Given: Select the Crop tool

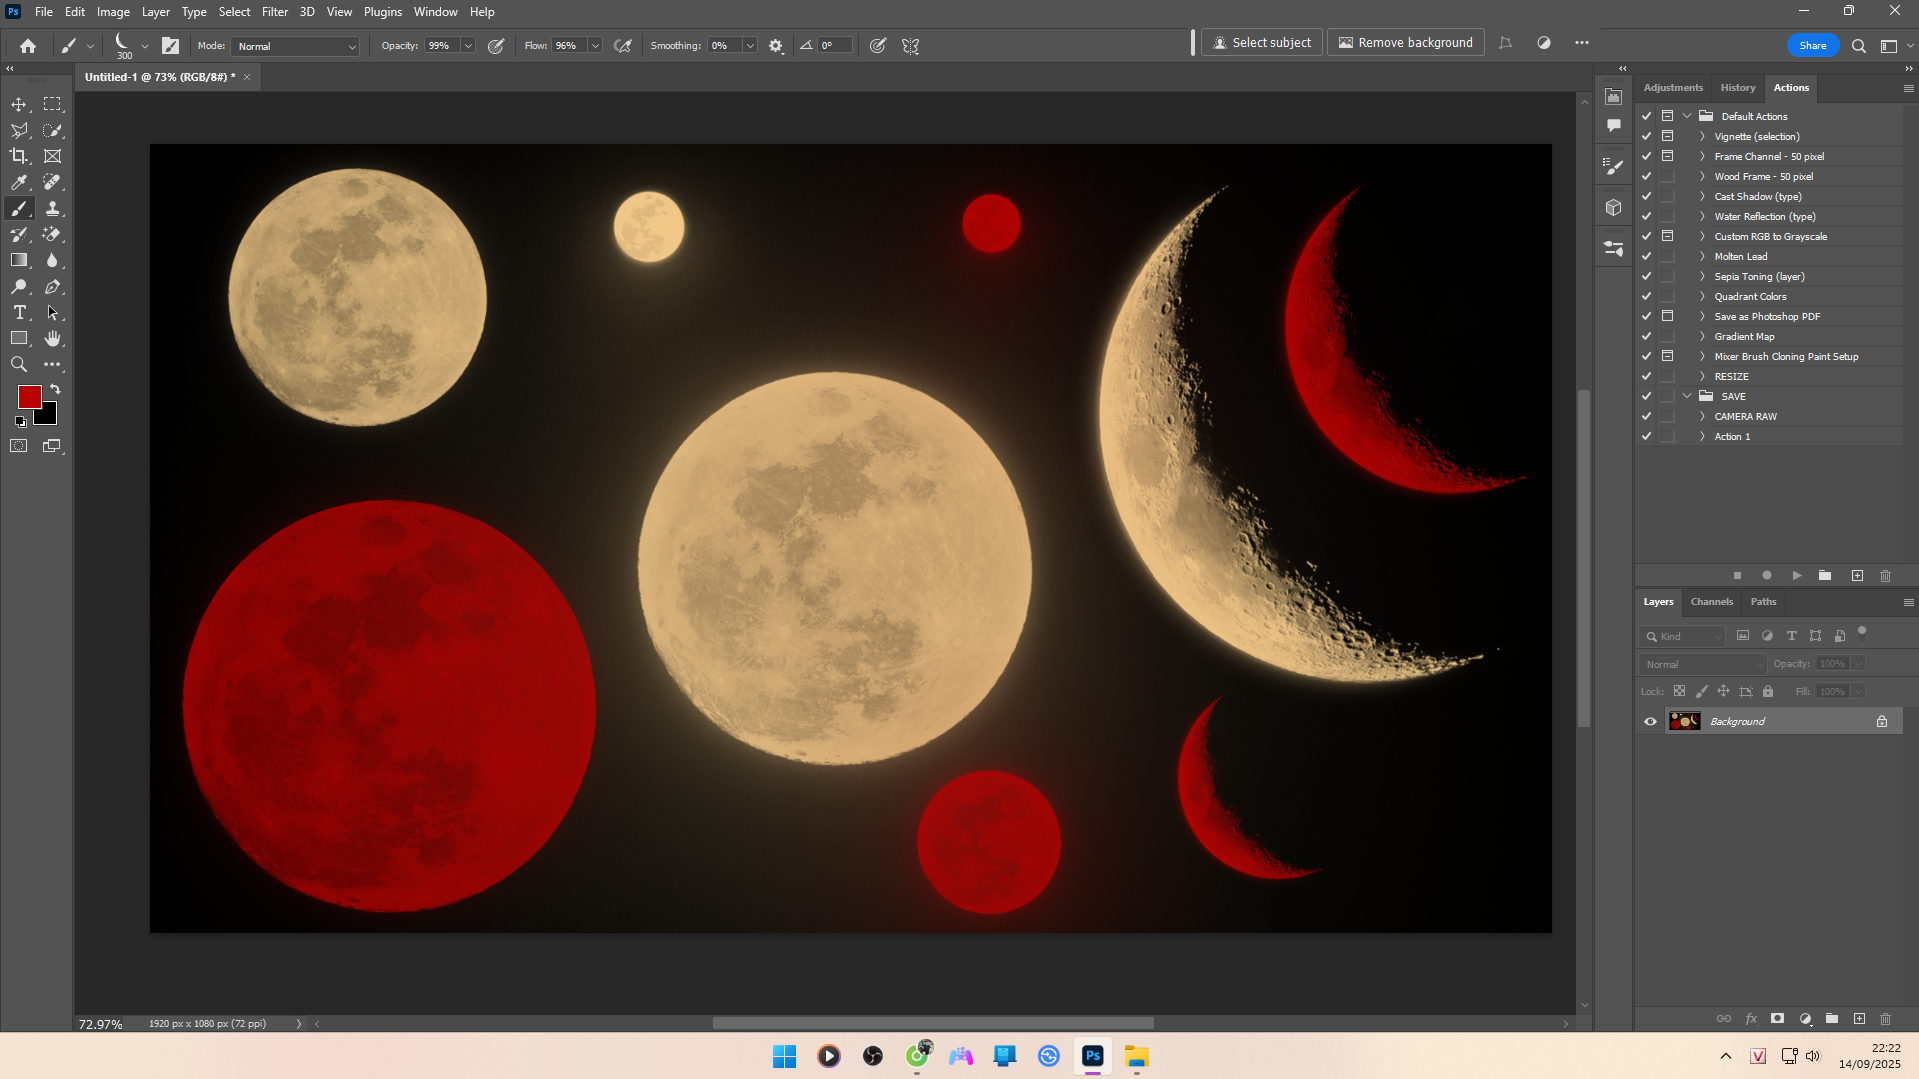Looking at the screenshot, I should click(19, 156).
